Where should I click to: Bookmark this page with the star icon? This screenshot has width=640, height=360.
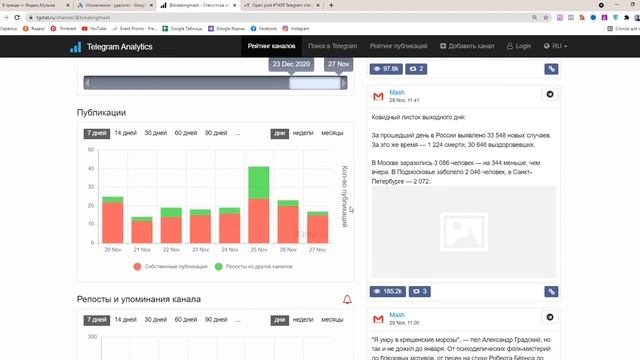pos(546,18)
